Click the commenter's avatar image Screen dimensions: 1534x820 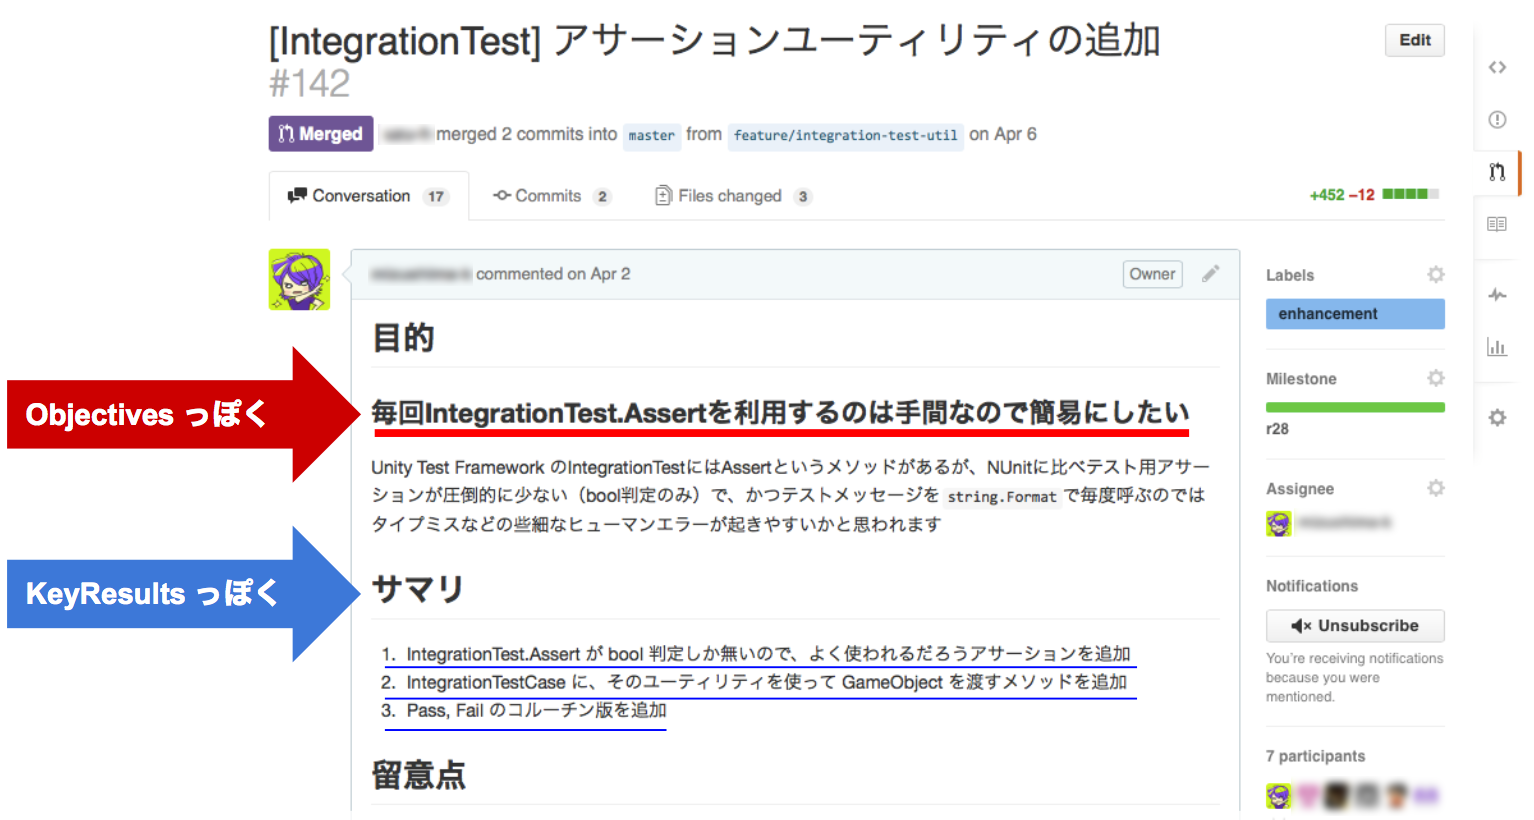(299, 280)
